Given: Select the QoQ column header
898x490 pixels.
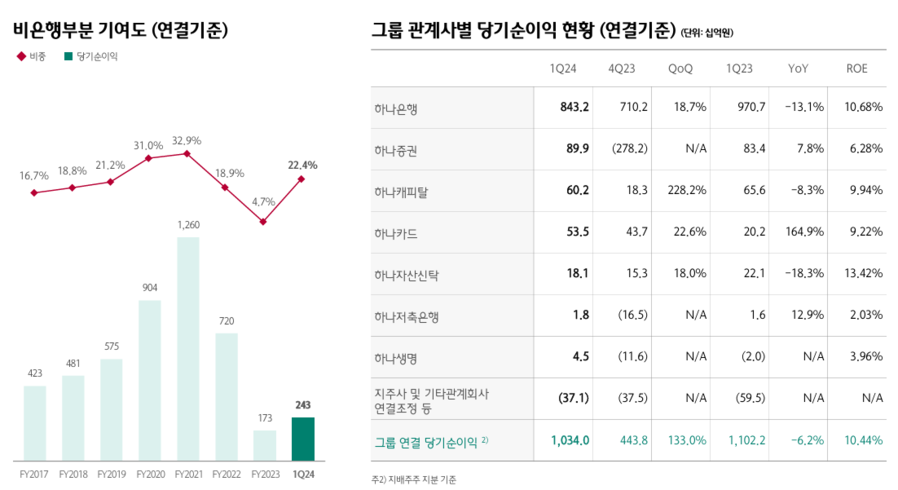Looking at the screenshot, I should pyautogui.click(x=683, y=68).
